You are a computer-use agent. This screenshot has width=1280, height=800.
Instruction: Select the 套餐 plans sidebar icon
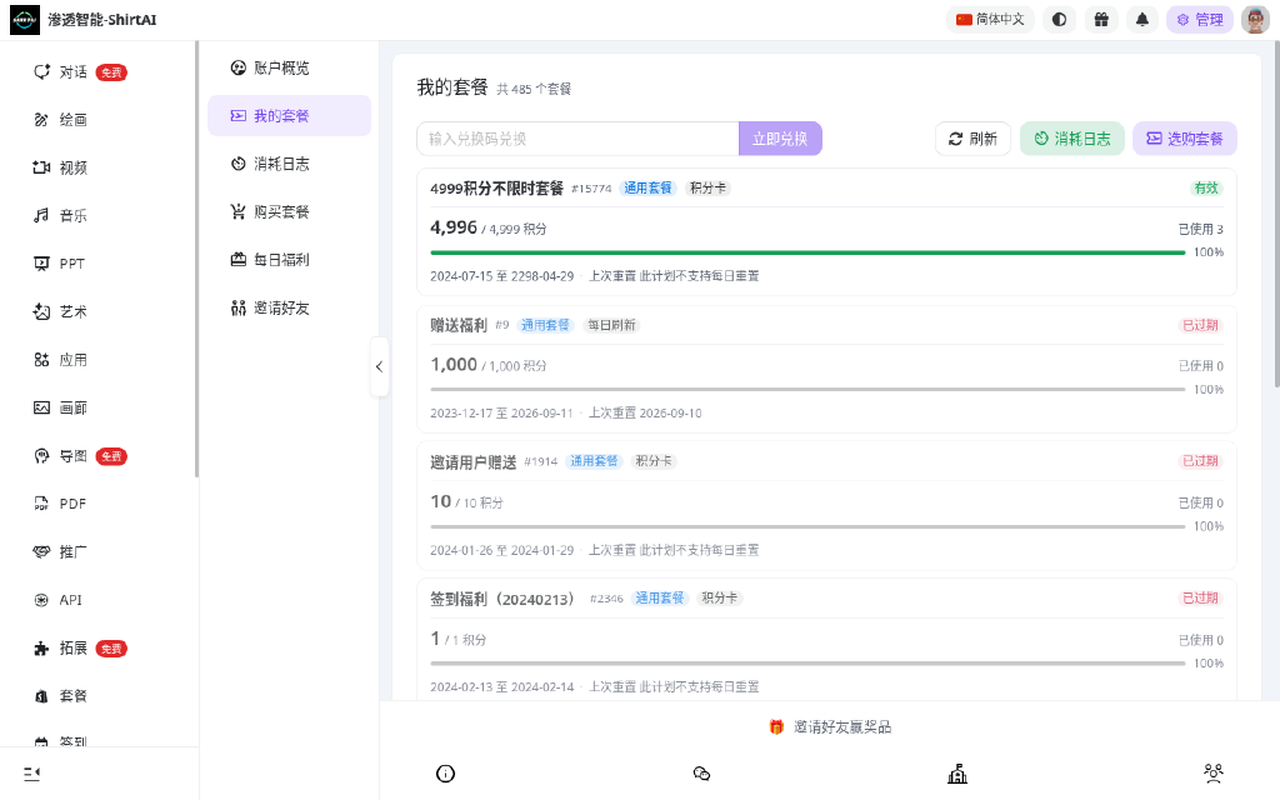tap(42, 696)
